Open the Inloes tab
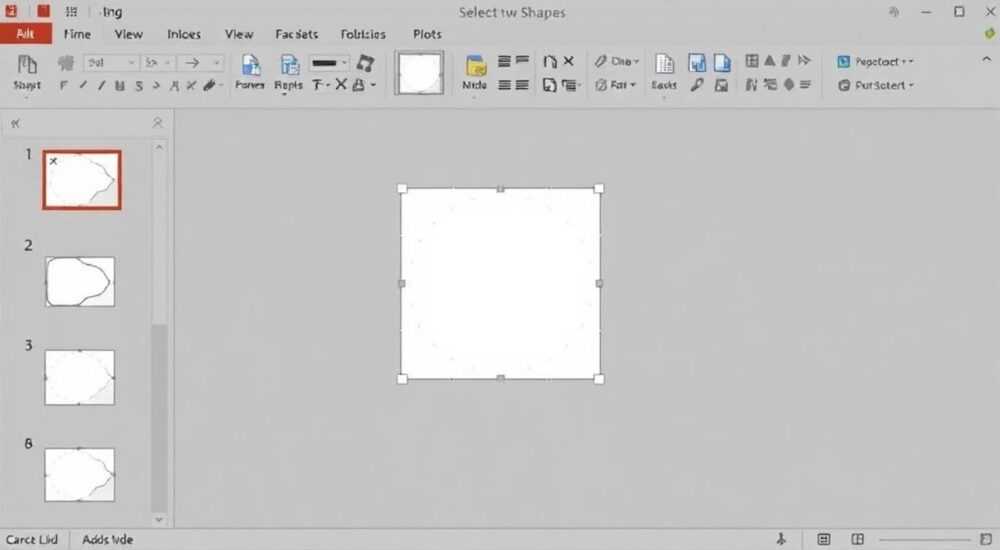Screen dimensions: 1000x550 point(184,34)
